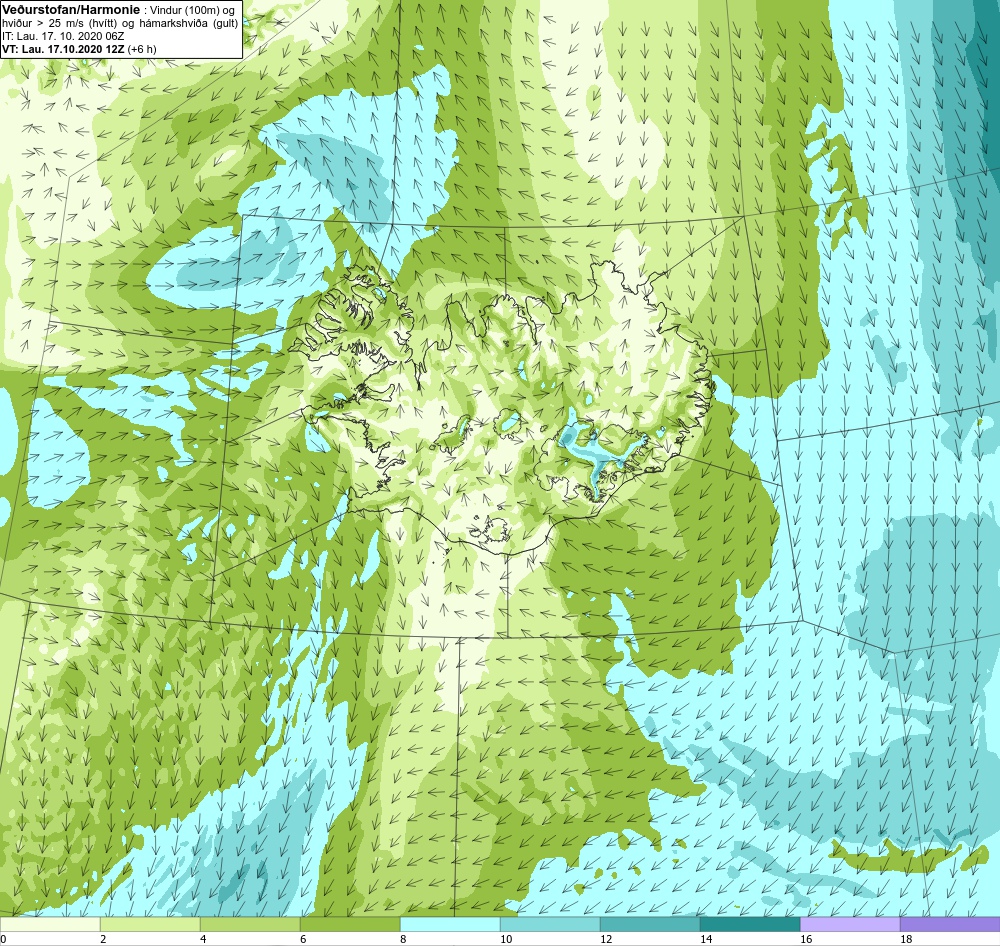1000x946 pixels.
Task: Click the 14–16 m/s dark teal legend swatch
Action: pos(750,924)
